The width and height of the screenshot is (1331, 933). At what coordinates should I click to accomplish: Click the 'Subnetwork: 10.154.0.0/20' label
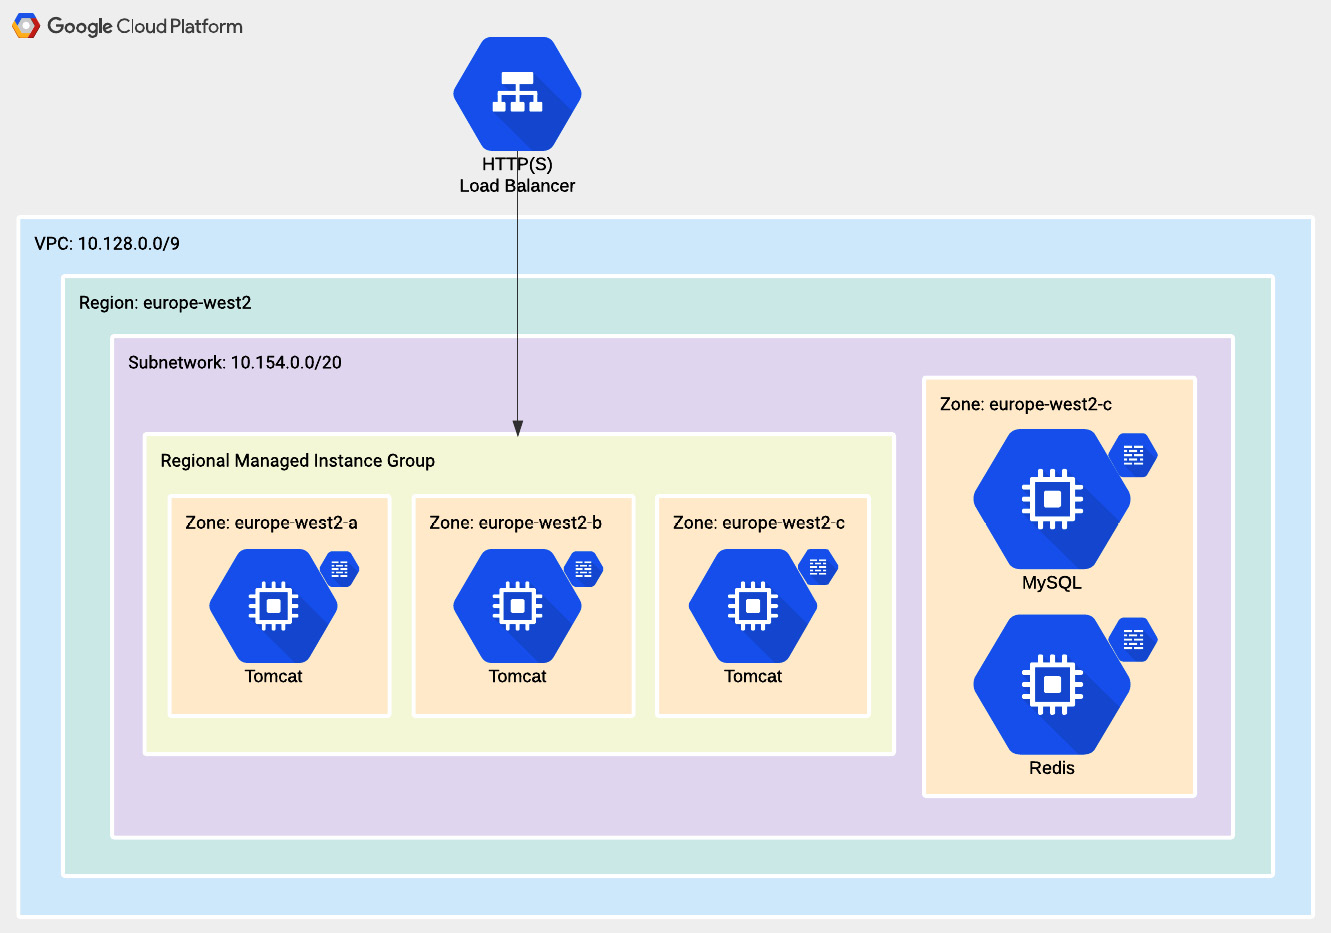tap(235, 362)
